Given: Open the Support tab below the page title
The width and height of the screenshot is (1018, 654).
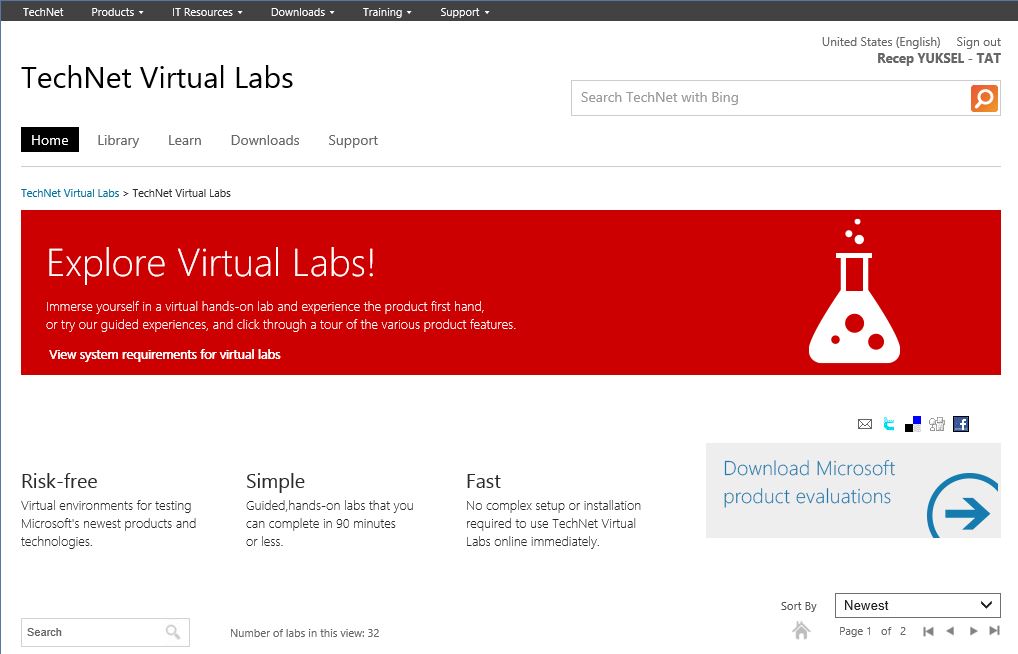Looking at the screenshot, I should [353, 140].
